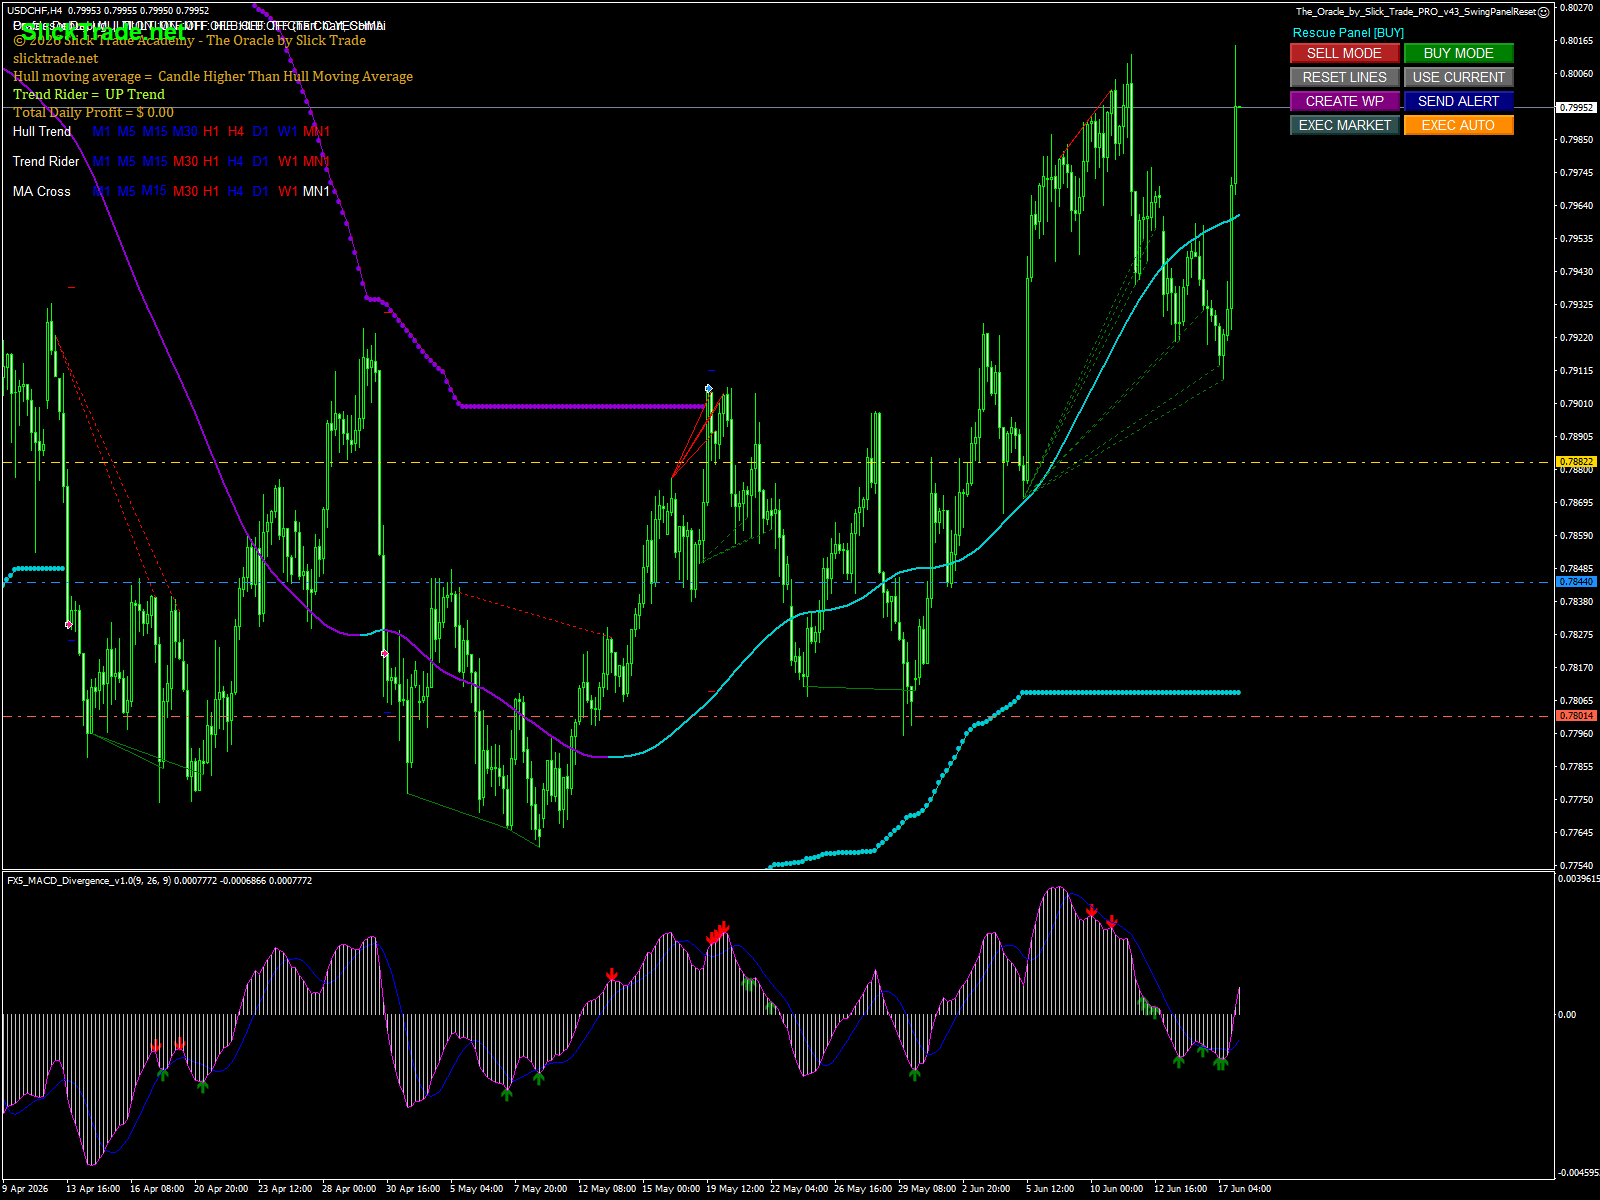
Task: Click the Rescue Panel [BUY] heading
Action: tap(1348, 33)
